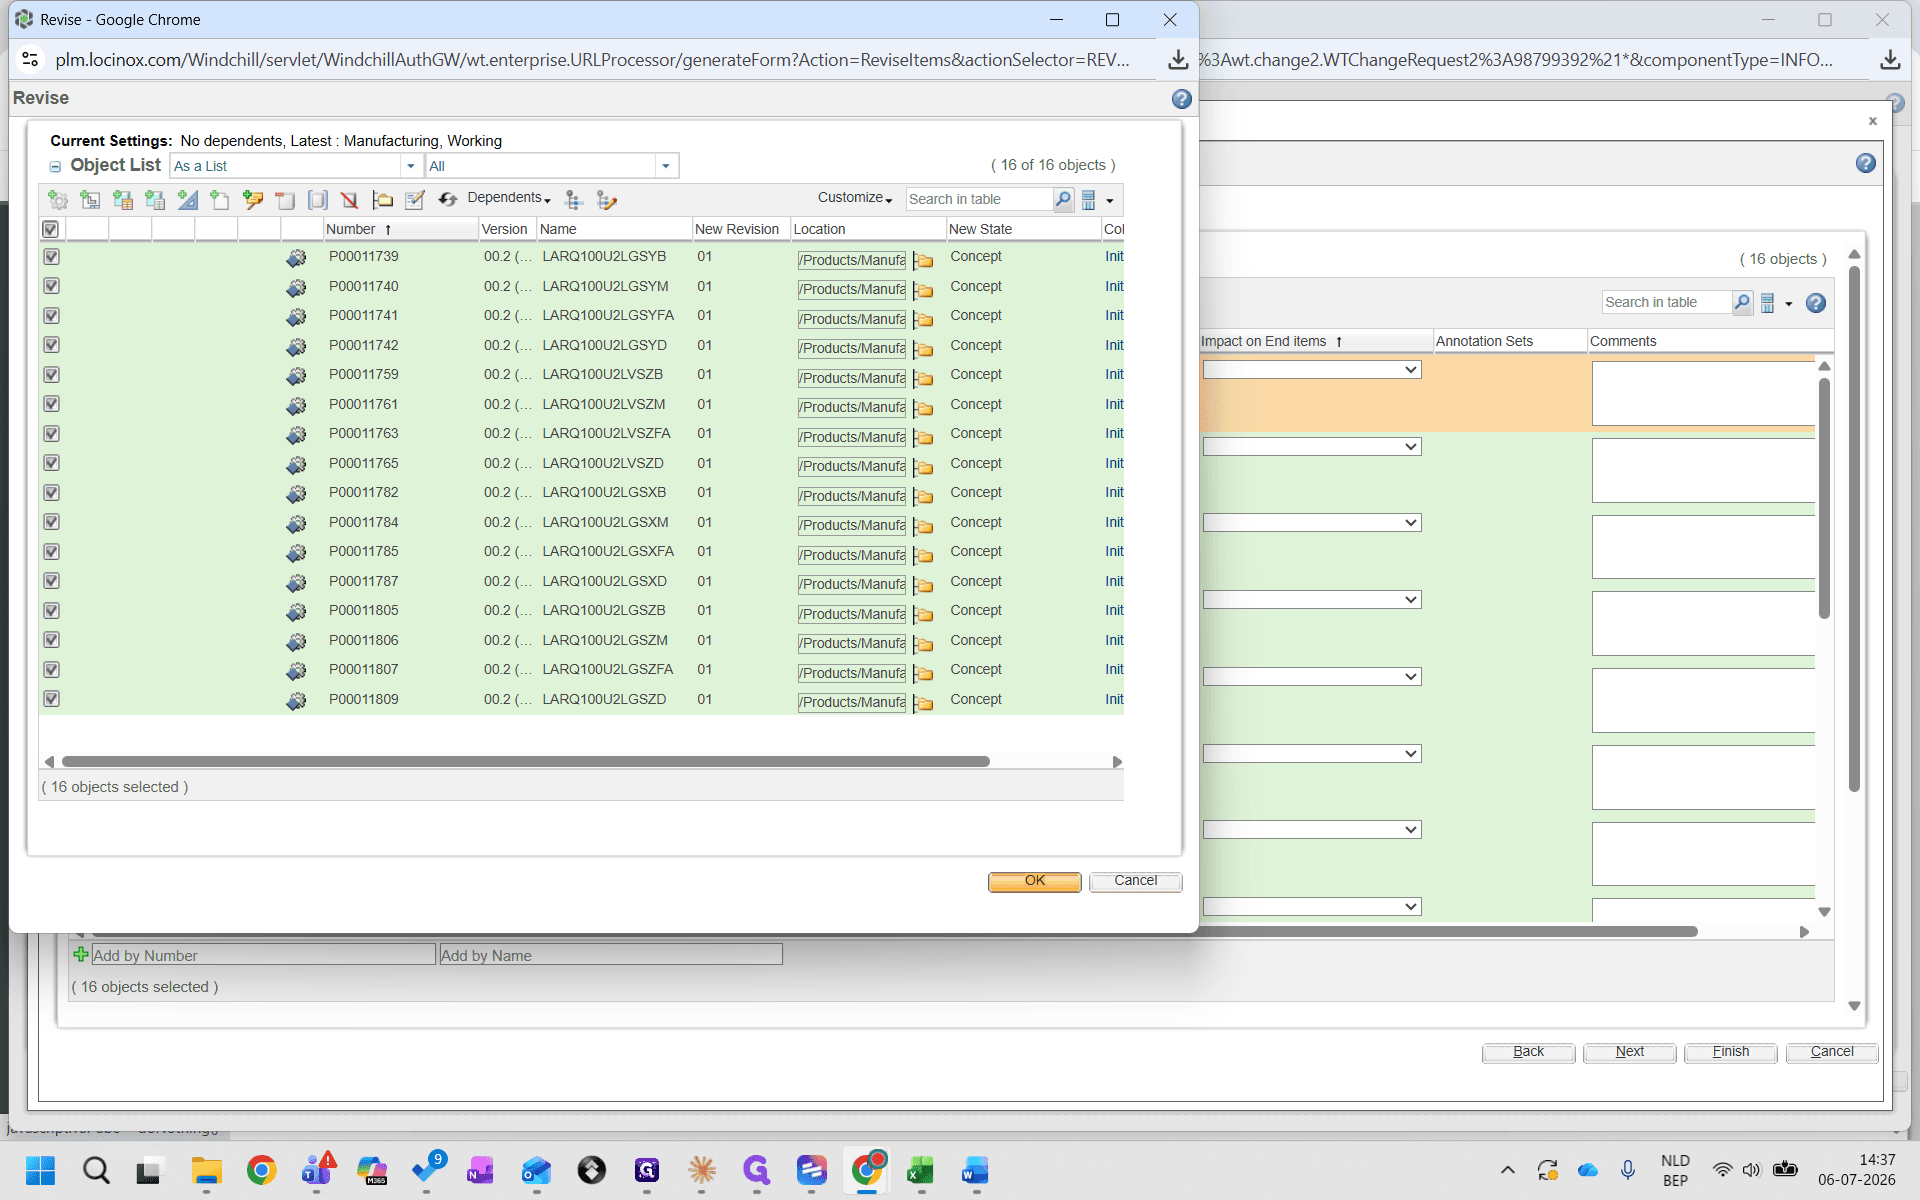
Task: Open the Customize menu
Action: click(x=855, y=198)
